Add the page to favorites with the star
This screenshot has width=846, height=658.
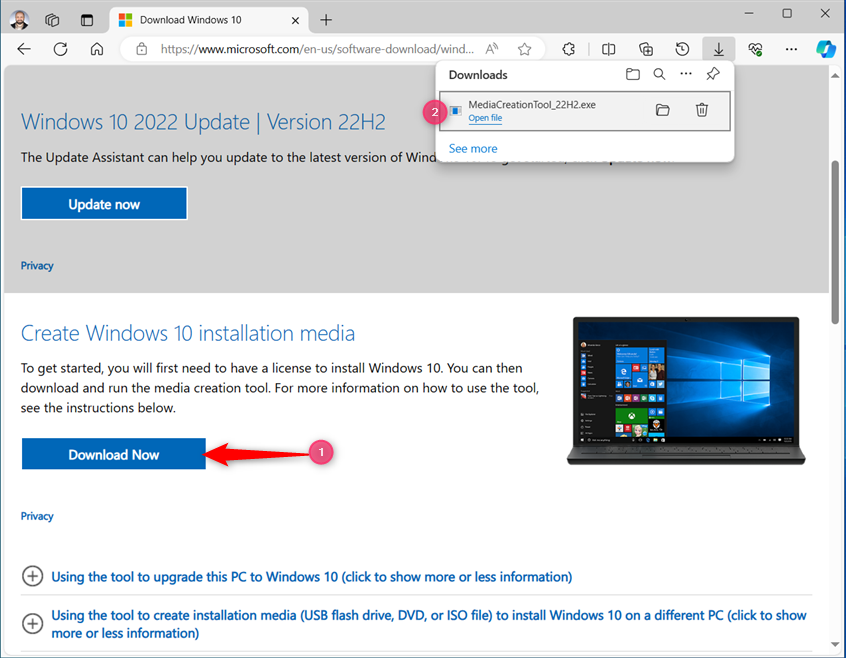pos(524,48)
